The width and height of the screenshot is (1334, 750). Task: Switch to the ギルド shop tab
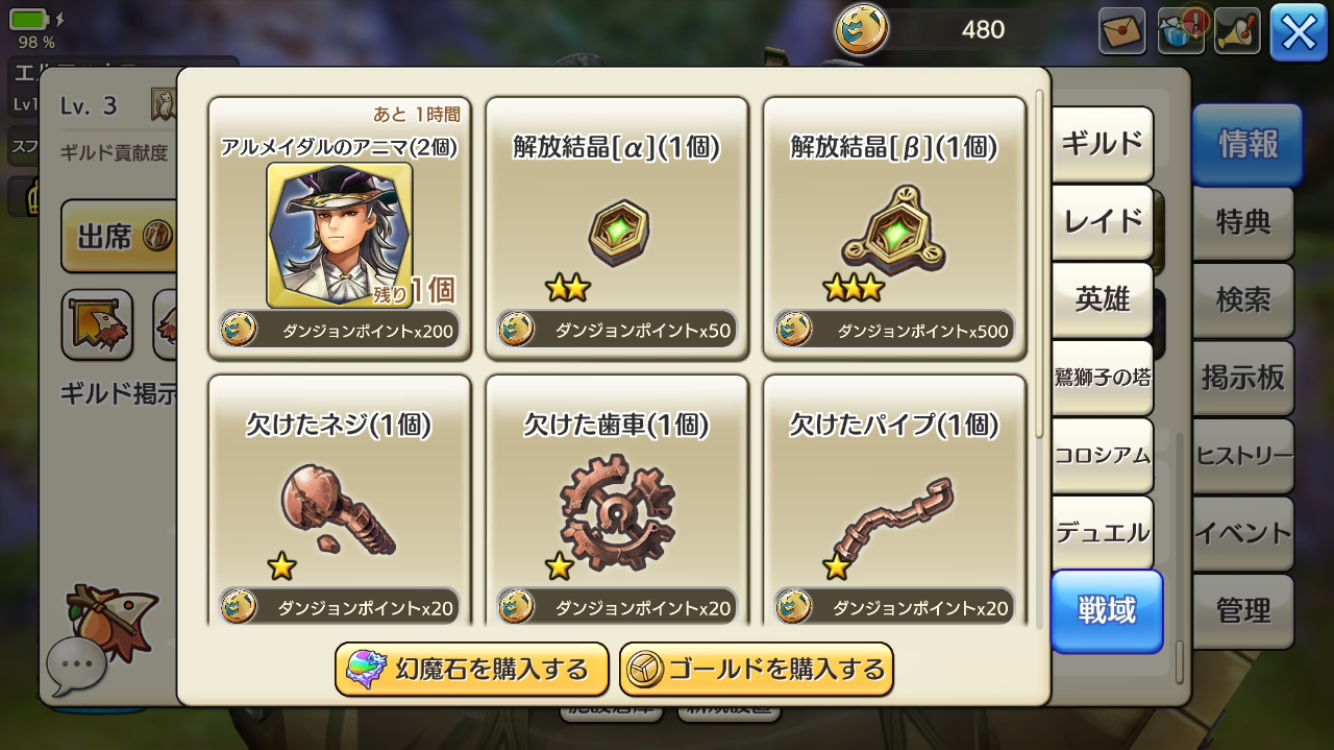(1102, 144)
